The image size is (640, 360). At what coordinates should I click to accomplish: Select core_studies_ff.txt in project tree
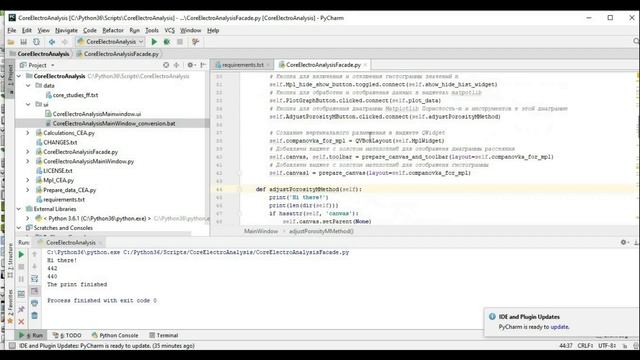75,95
